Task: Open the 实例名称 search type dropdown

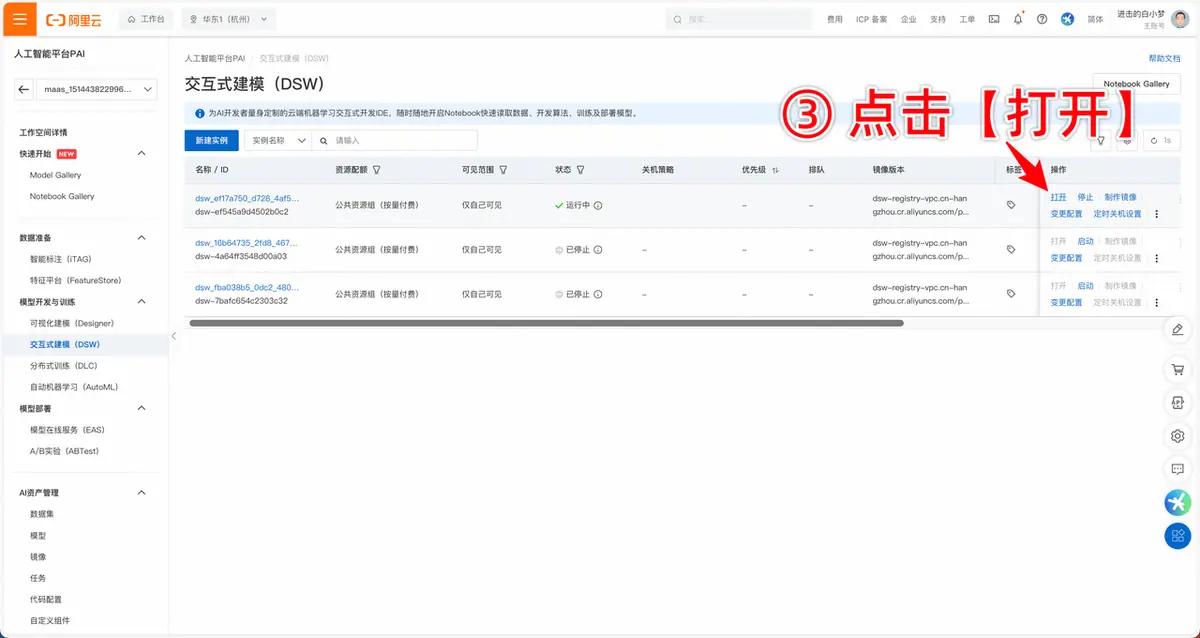Action: (x=277, y=141)
